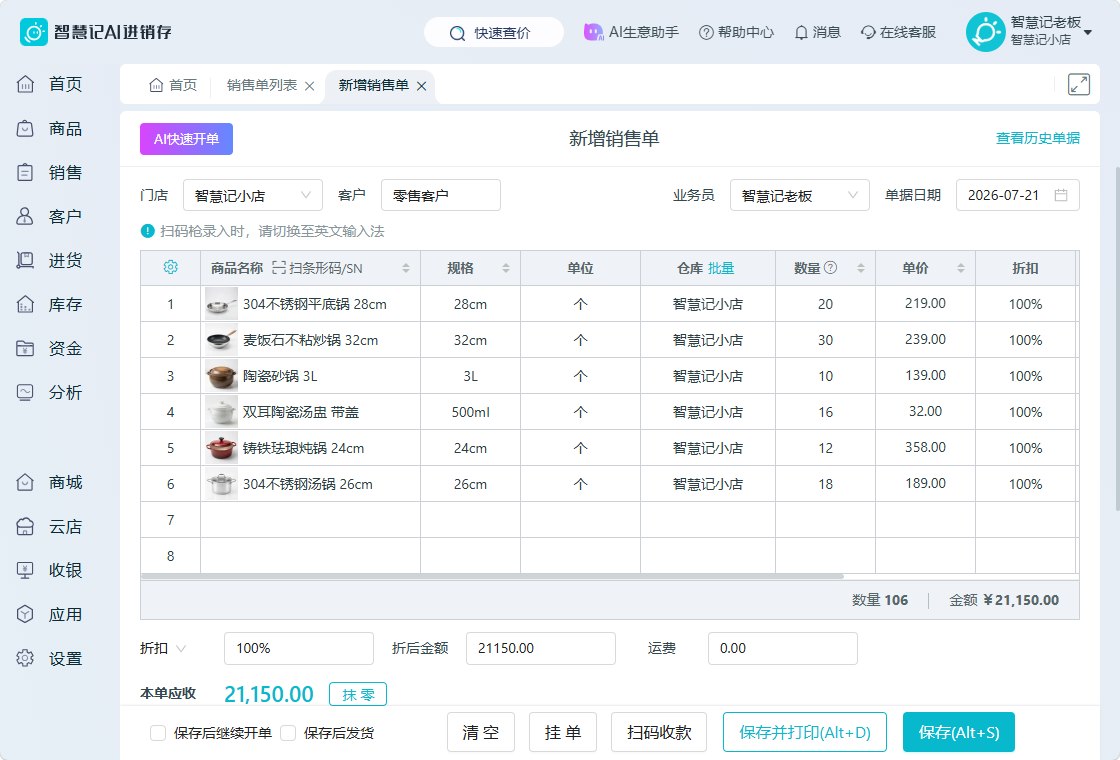Click the 数量 help question-mark icon
Screen dimensions: 1120x760
pos(830,267)
